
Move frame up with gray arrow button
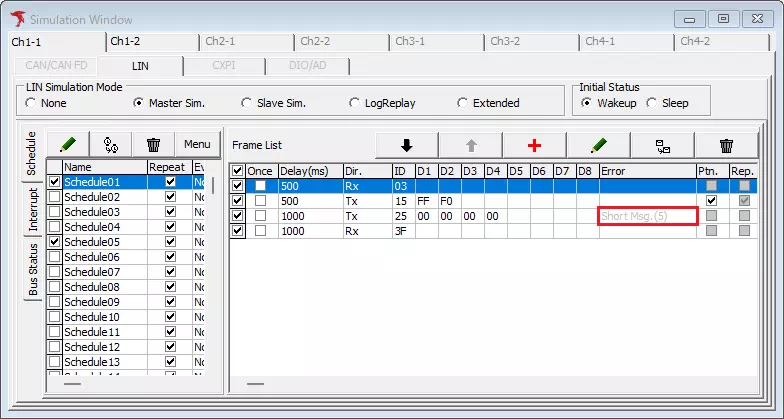coord(471,146)
